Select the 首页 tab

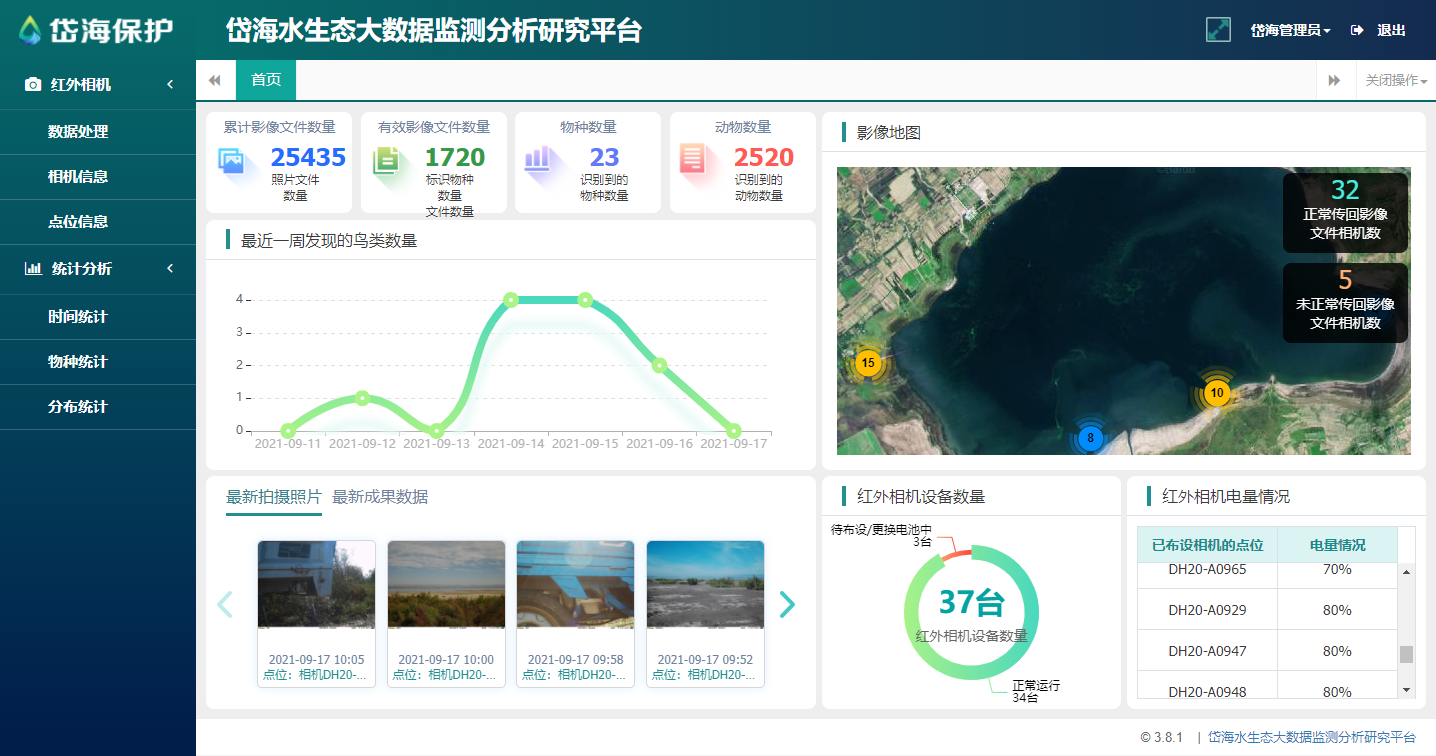266,80
